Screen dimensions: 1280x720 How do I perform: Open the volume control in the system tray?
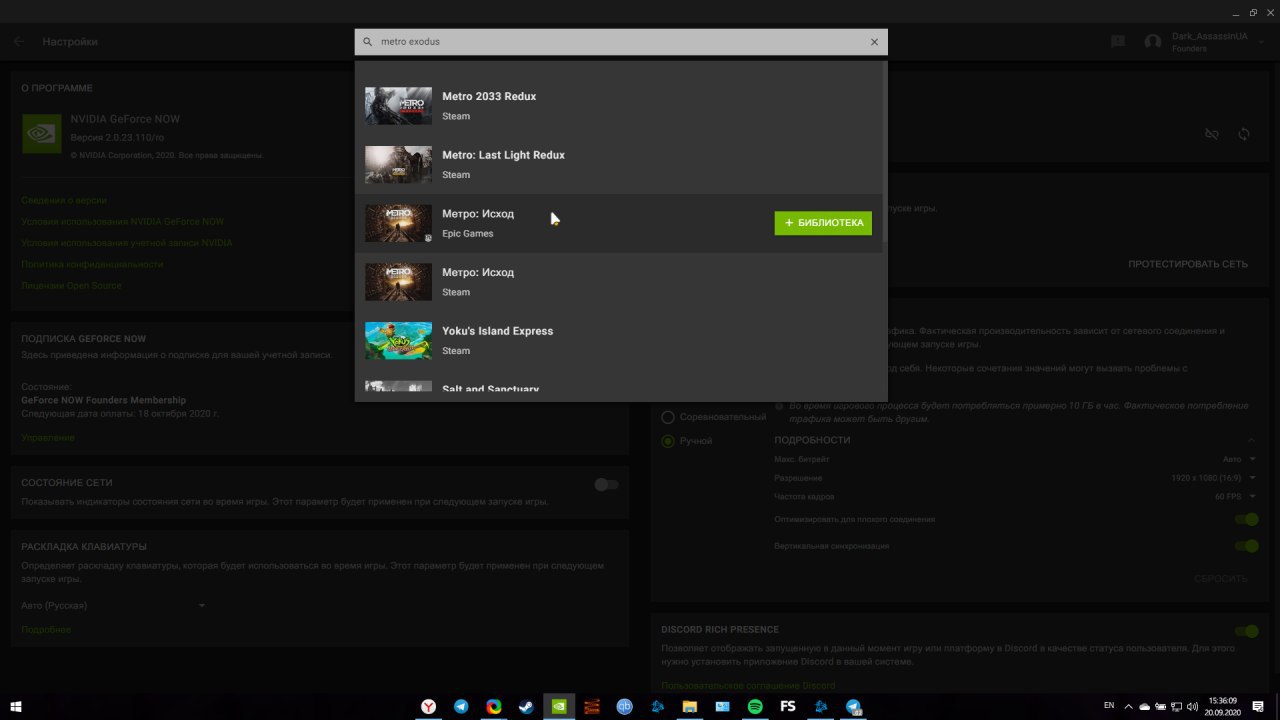tap(1192, 706)
